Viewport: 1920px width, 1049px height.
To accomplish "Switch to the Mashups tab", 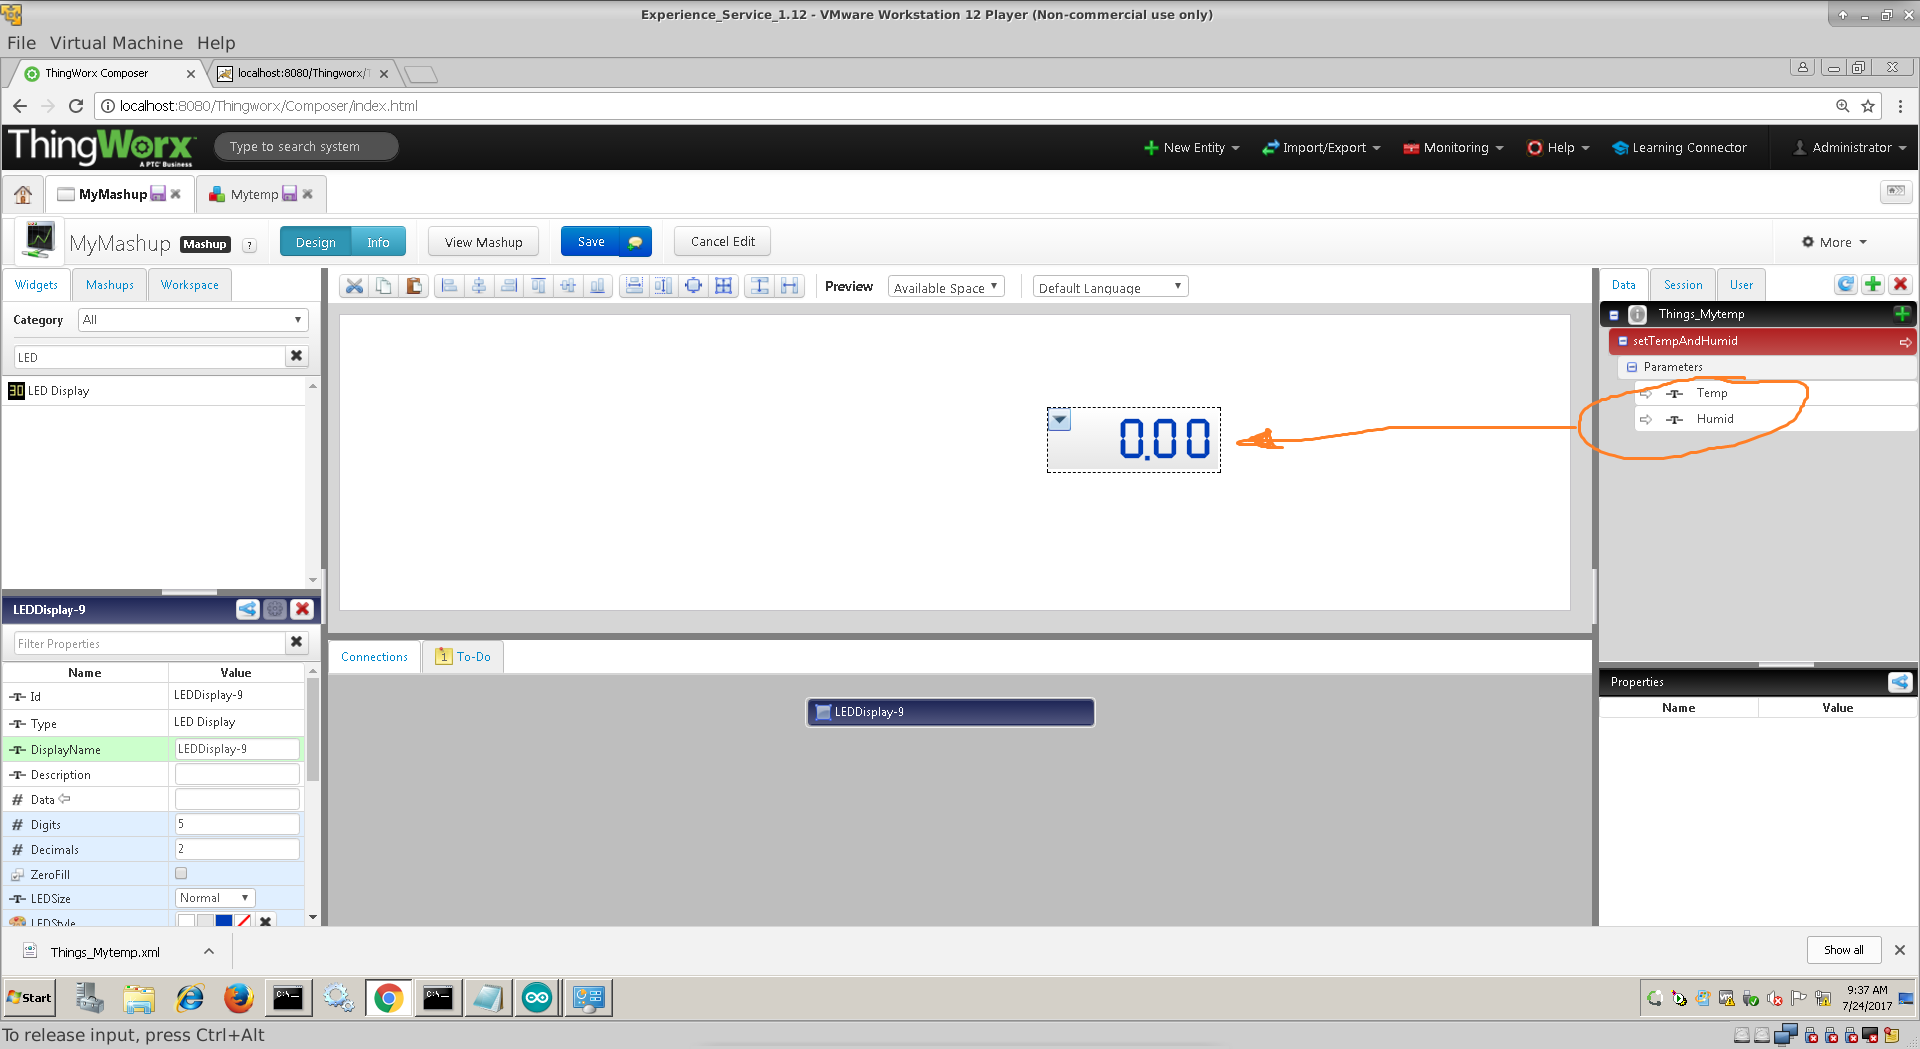I will pos(110,285).
